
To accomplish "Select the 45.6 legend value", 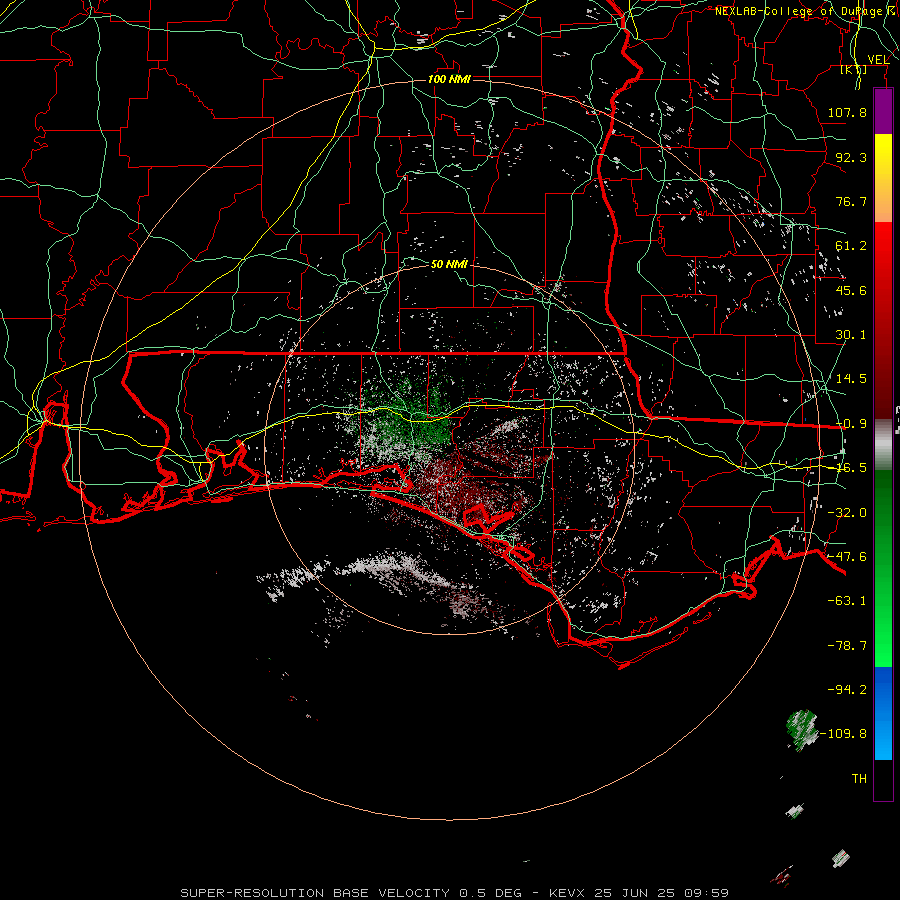I will coord(851,290).
